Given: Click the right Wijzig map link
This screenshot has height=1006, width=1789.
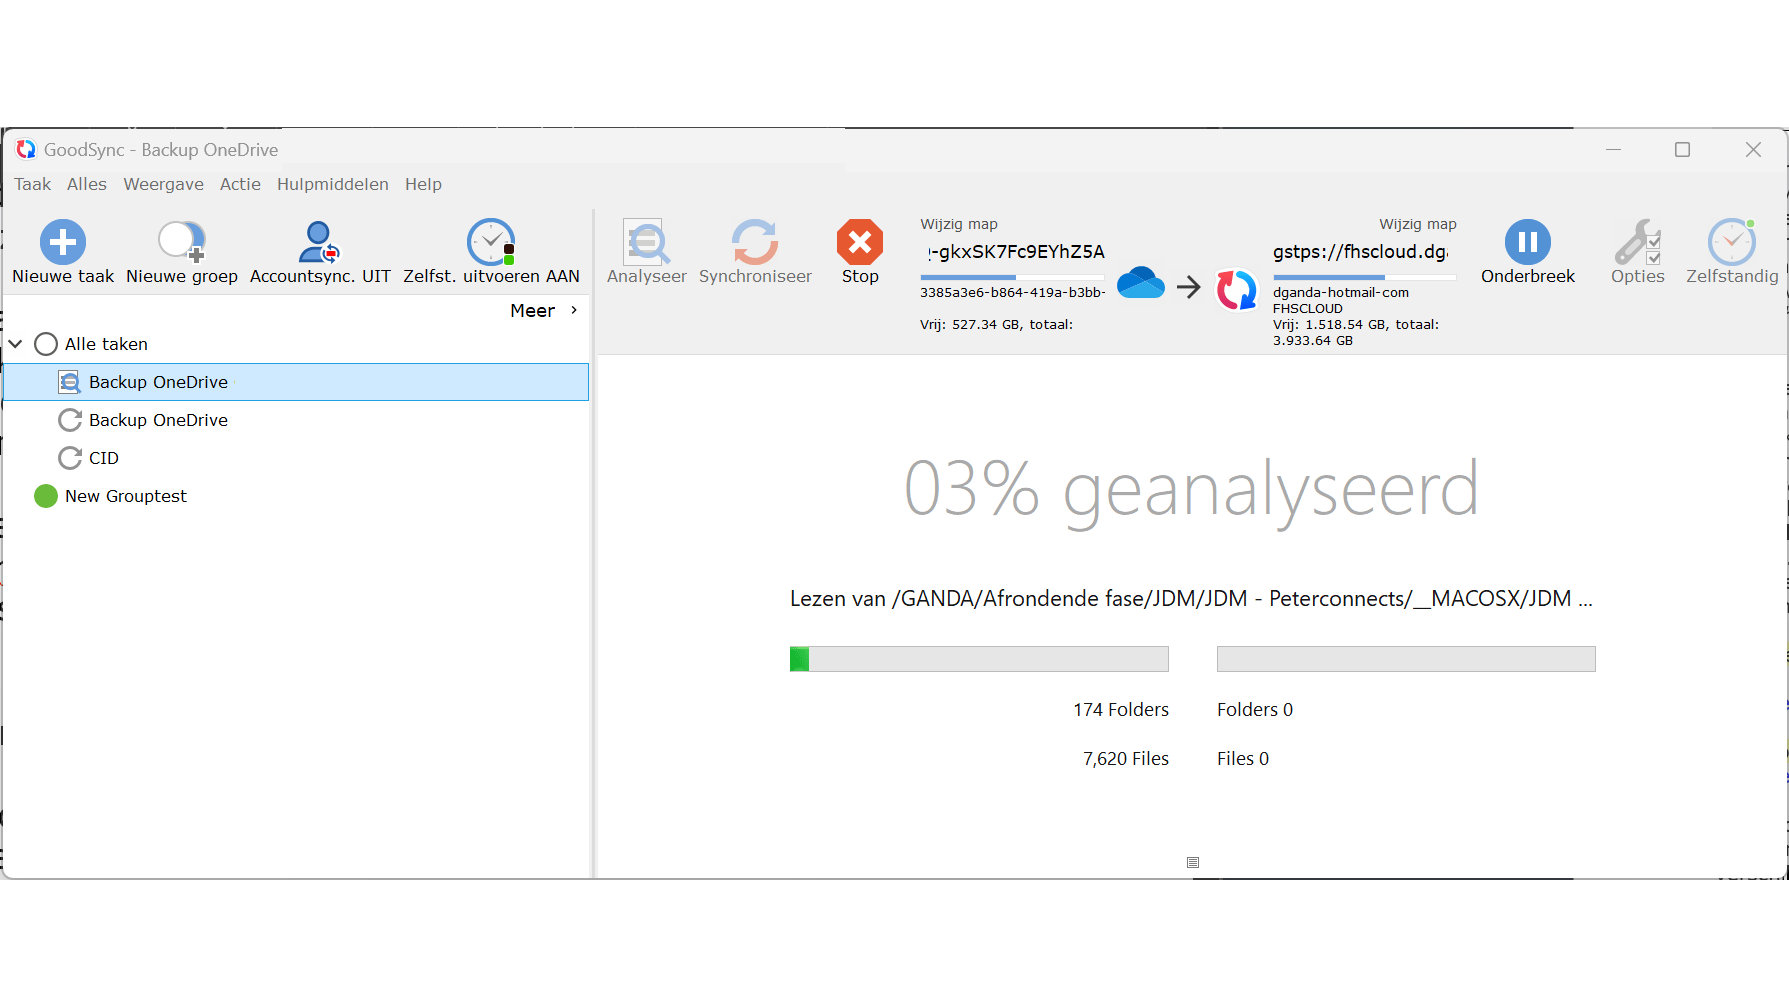Looking at the screenshot, I should [x=1415, y=224].
